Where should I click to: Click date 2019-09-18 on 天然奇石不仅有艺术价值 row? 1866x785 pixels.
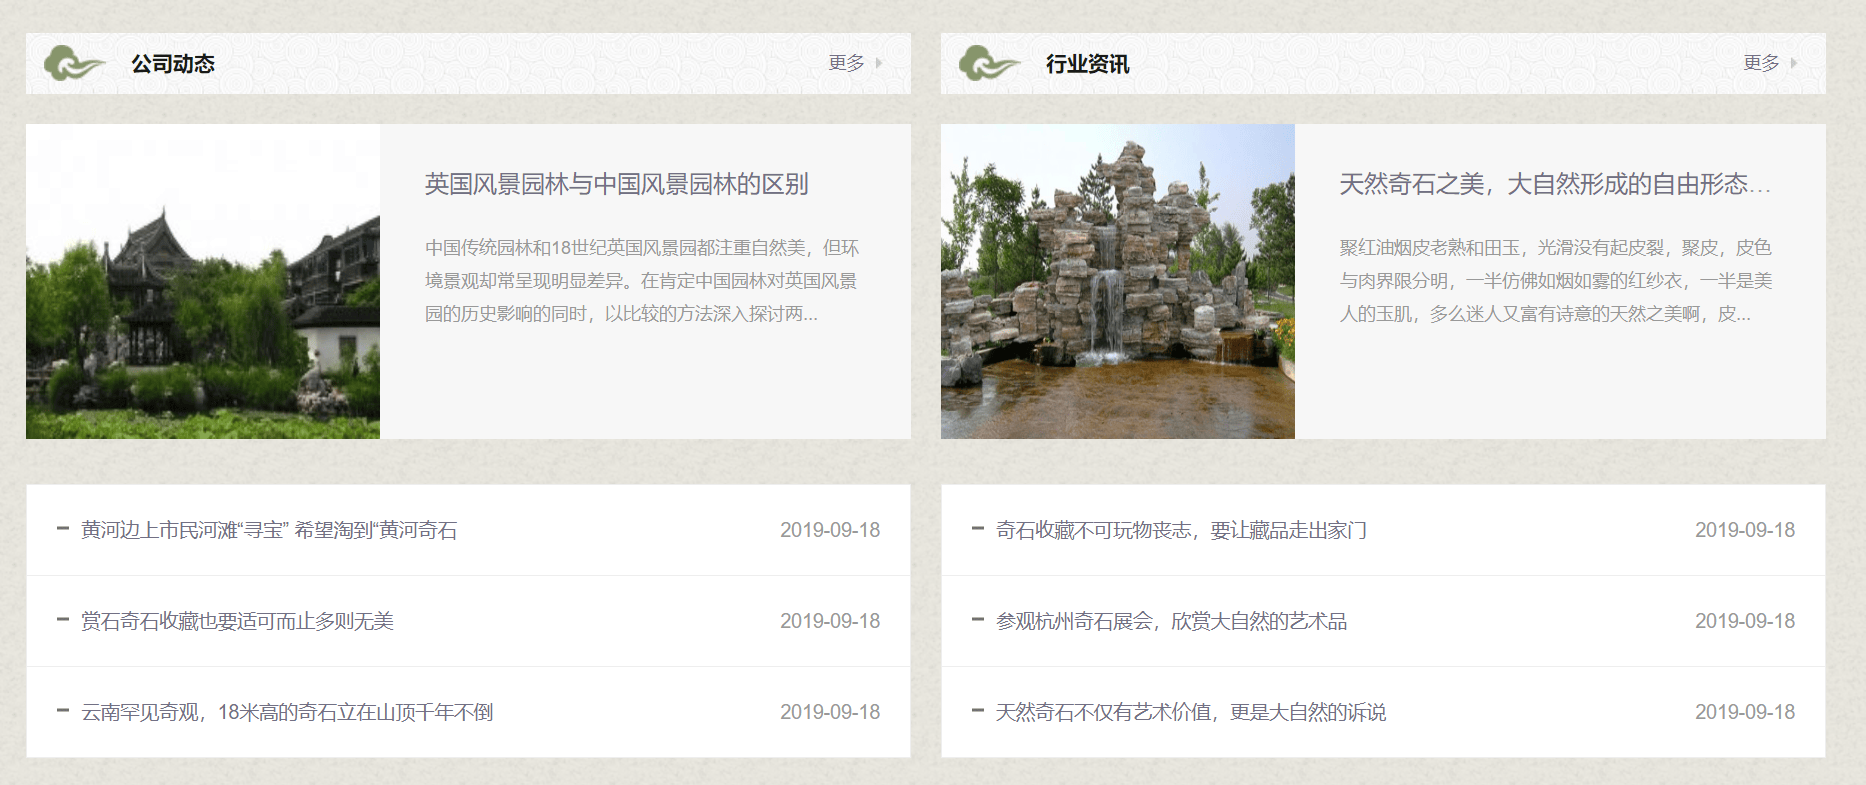[x=1745, y=712]
